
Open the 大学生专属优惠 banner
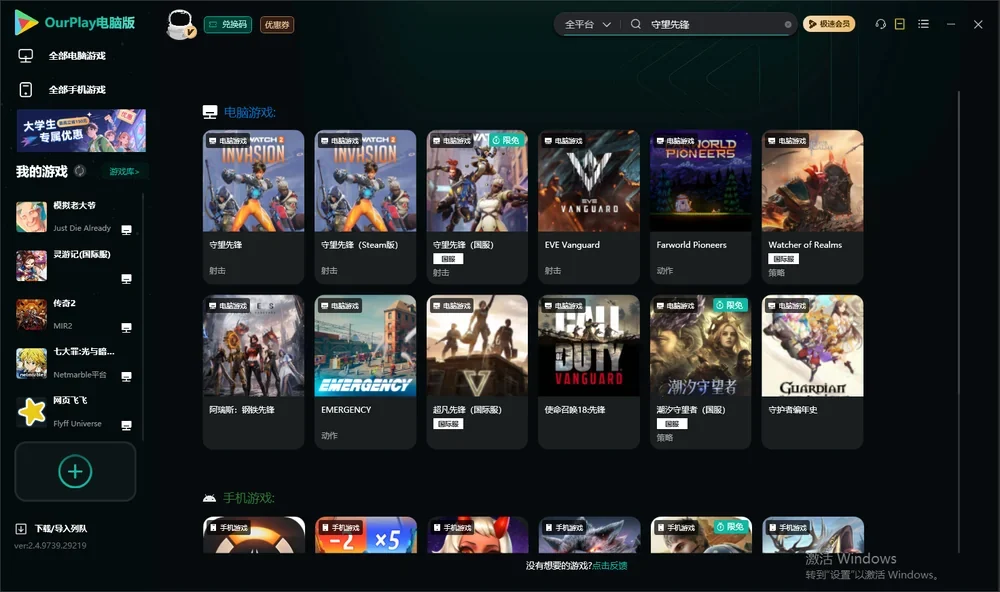click(82, 130)
